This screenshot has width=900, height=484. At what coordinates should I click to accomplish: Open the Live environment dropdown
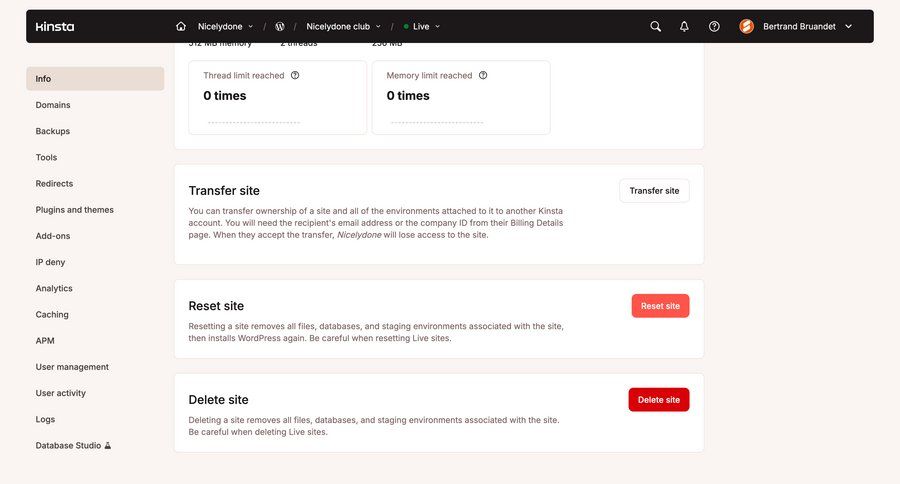(x=422, y=27)
